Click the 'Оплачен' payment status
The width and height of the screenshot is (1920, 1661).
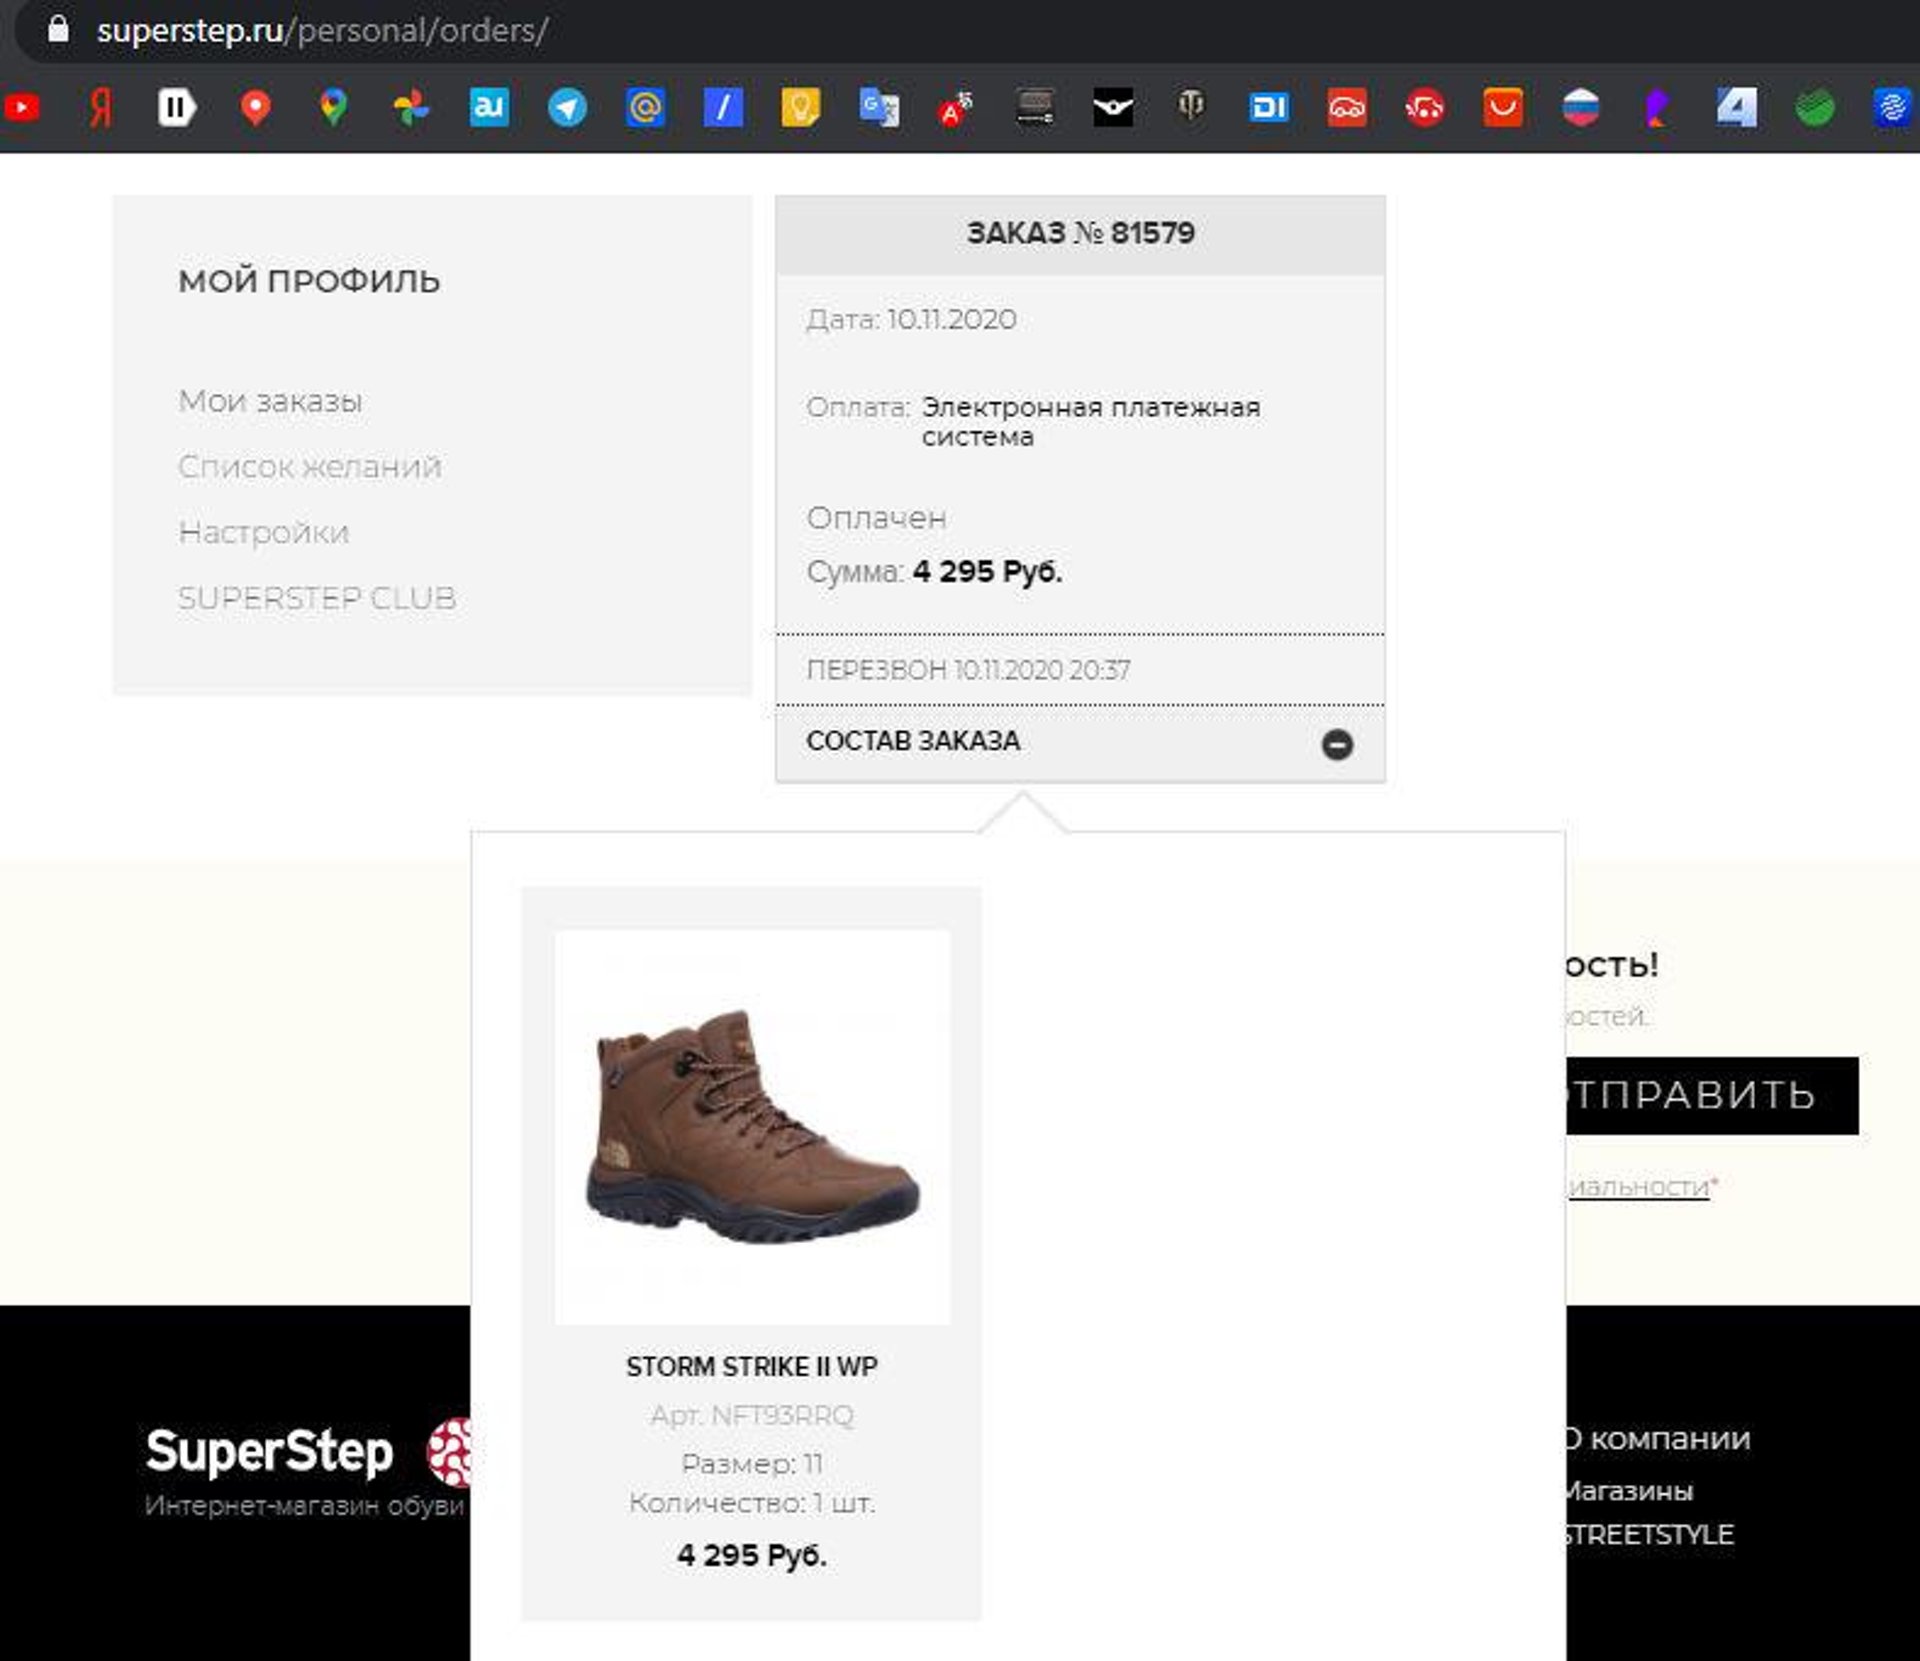pyautogui.click(x=876, y=518)
